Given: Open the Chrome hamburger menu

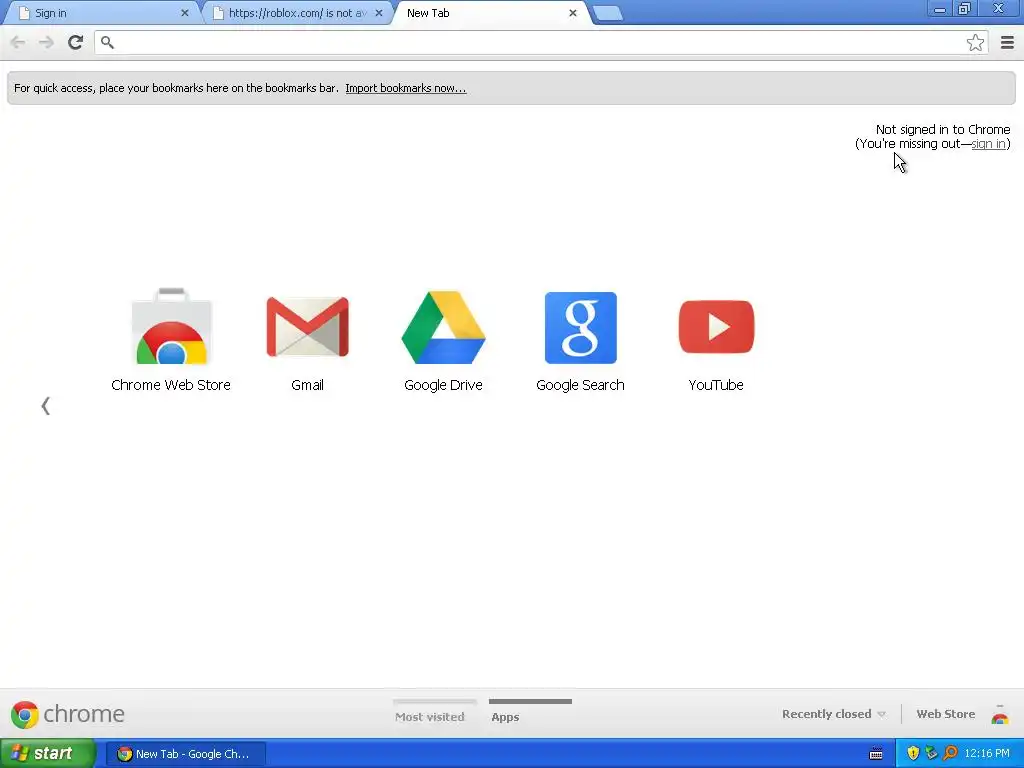Looking at the screenshot, I should click(x=1007, y=42).
